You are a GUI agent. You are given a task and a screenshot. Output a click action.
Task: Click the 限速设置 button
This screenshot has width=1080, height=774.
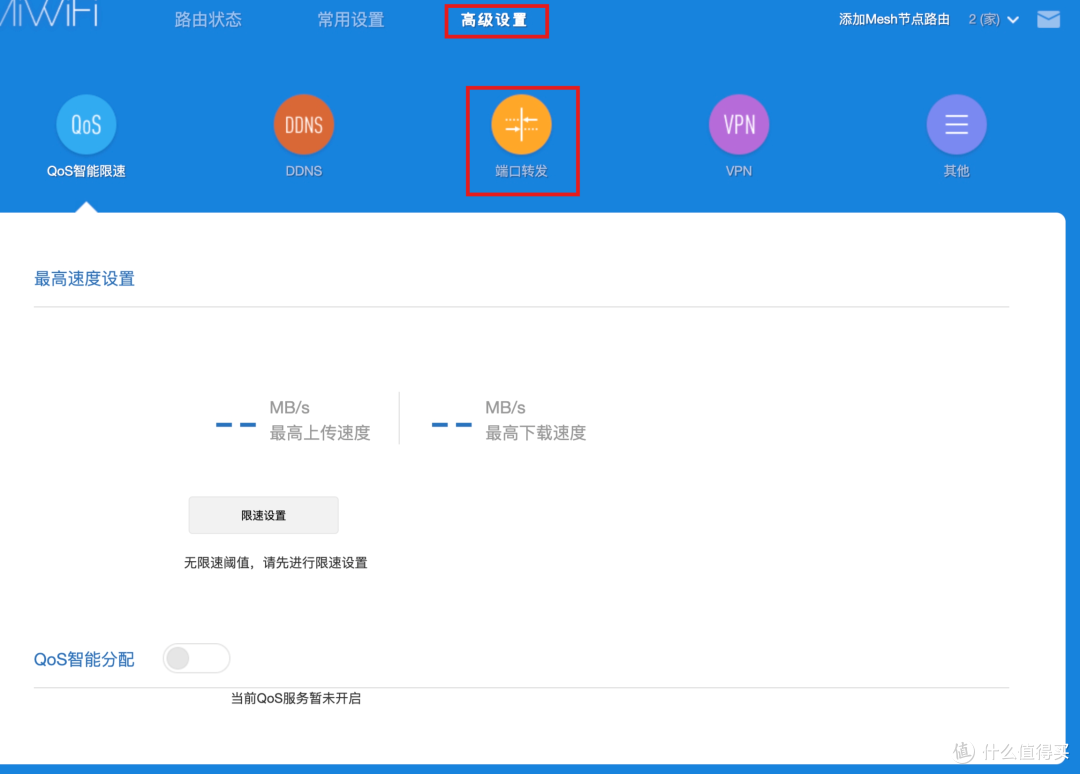[263, 514]
